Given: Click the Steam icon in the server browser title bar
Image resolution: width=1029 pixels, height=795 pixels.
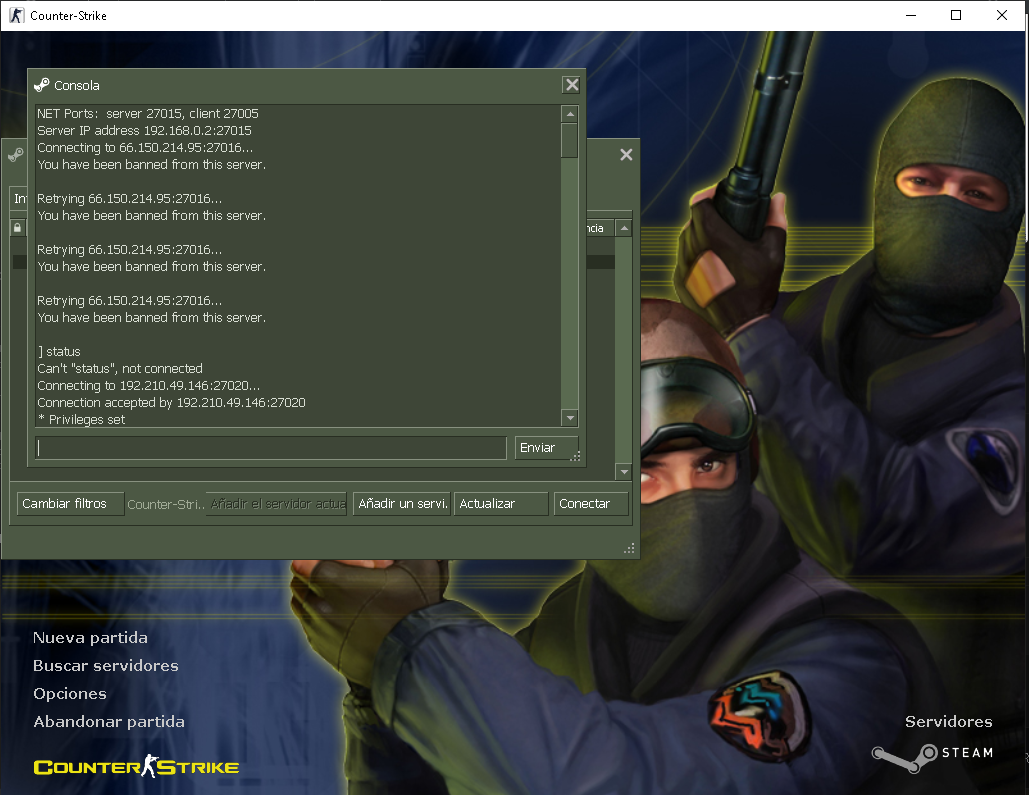Looking at the screenshot, I should coord(15,155).
